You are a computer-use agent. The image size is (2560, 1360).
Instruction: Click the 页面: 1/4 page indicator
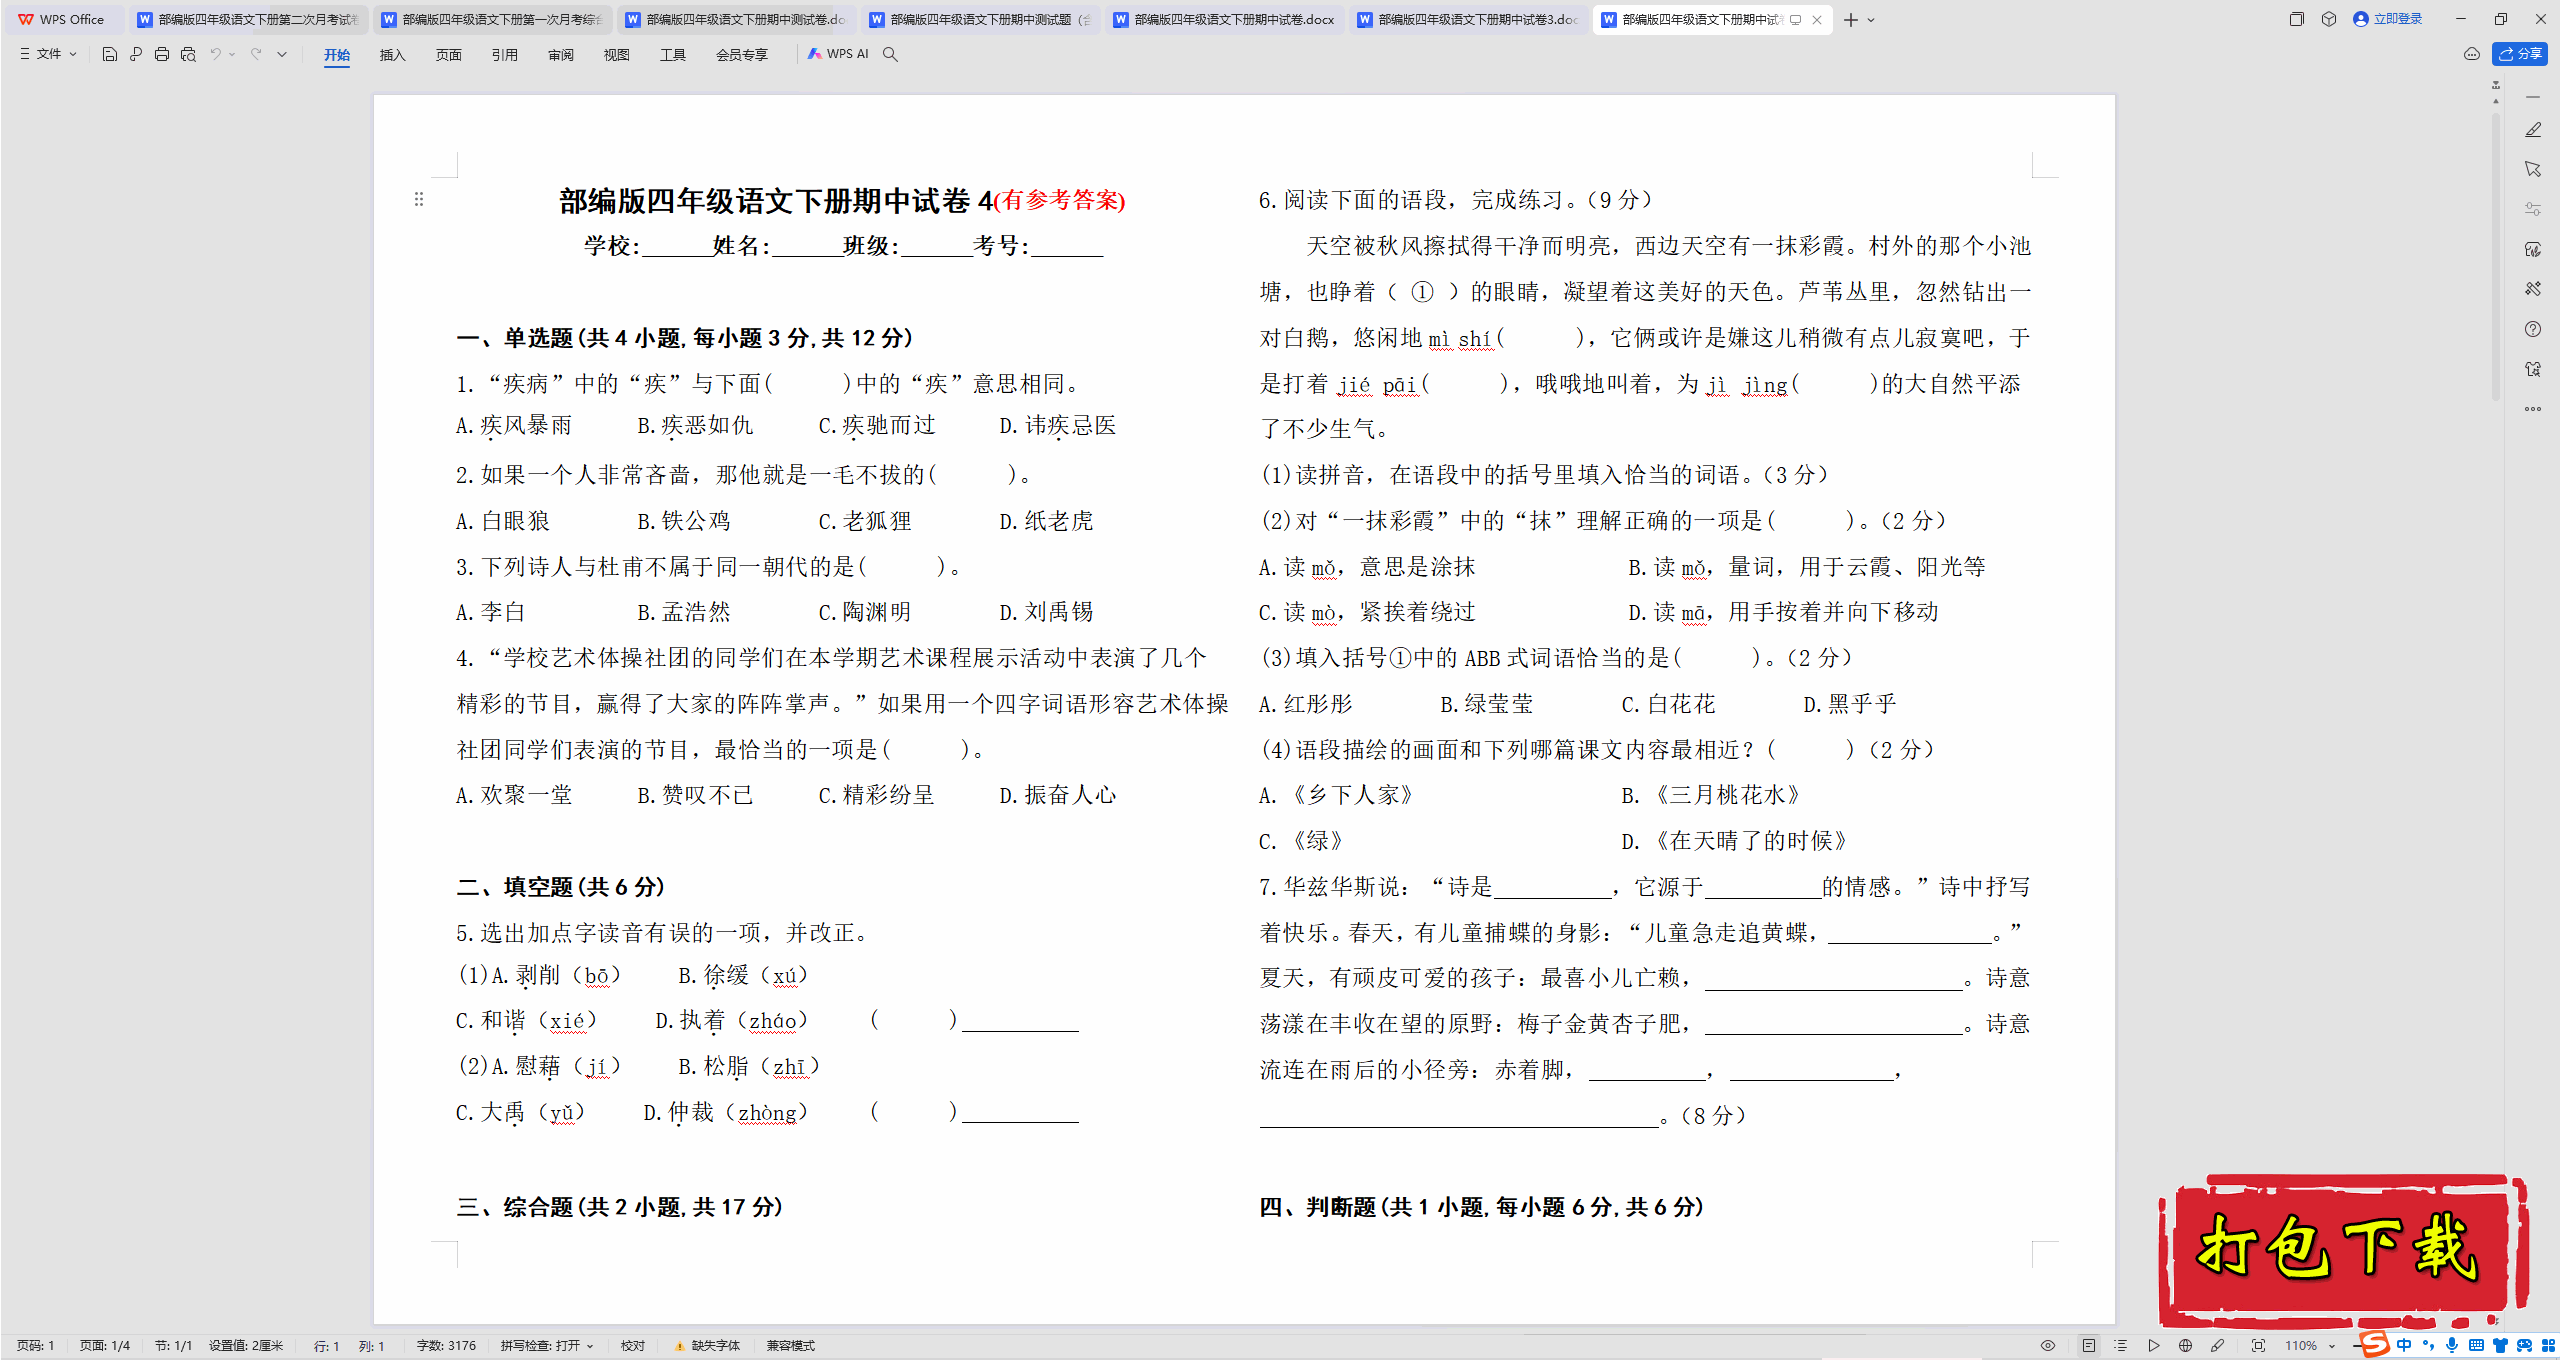click(105, 1346)
